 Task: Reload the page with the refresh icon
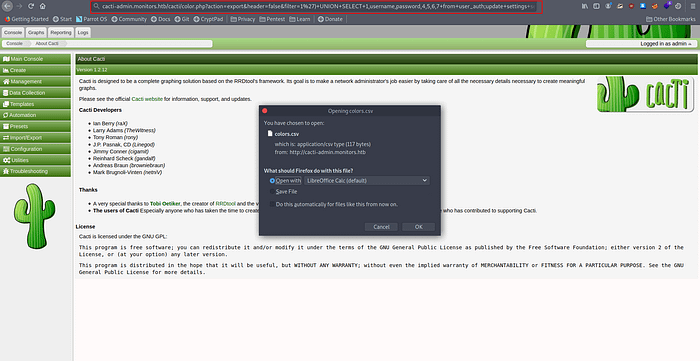pos(31,6)
